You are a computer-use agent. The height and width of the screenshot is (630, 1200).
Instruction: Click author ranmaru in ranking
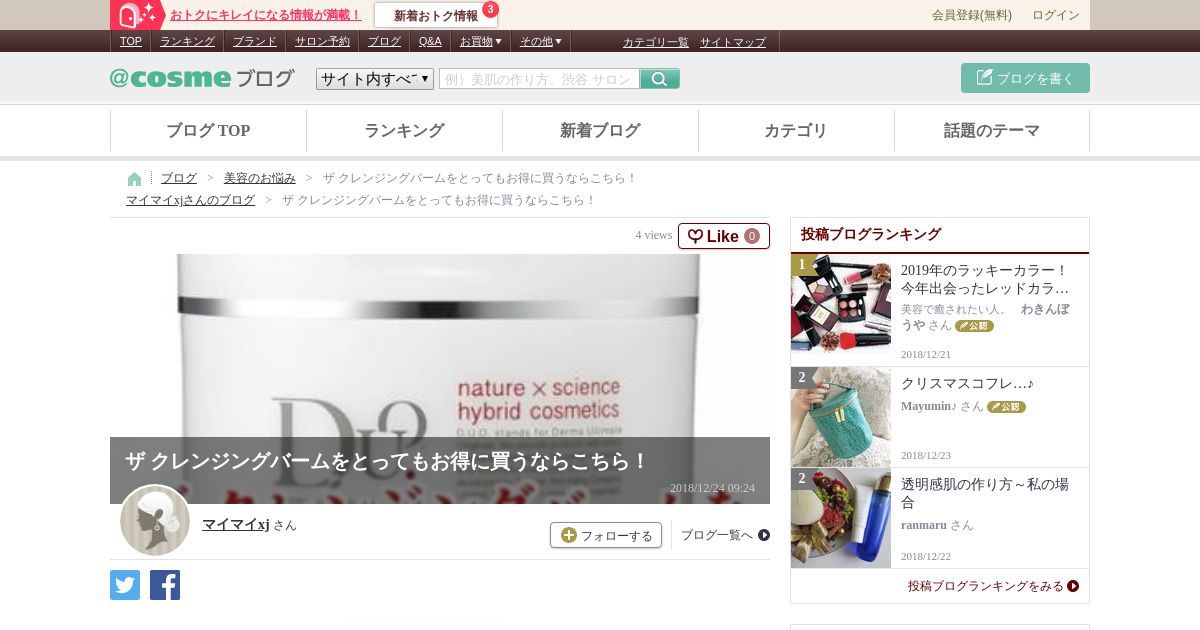(924, 525)
